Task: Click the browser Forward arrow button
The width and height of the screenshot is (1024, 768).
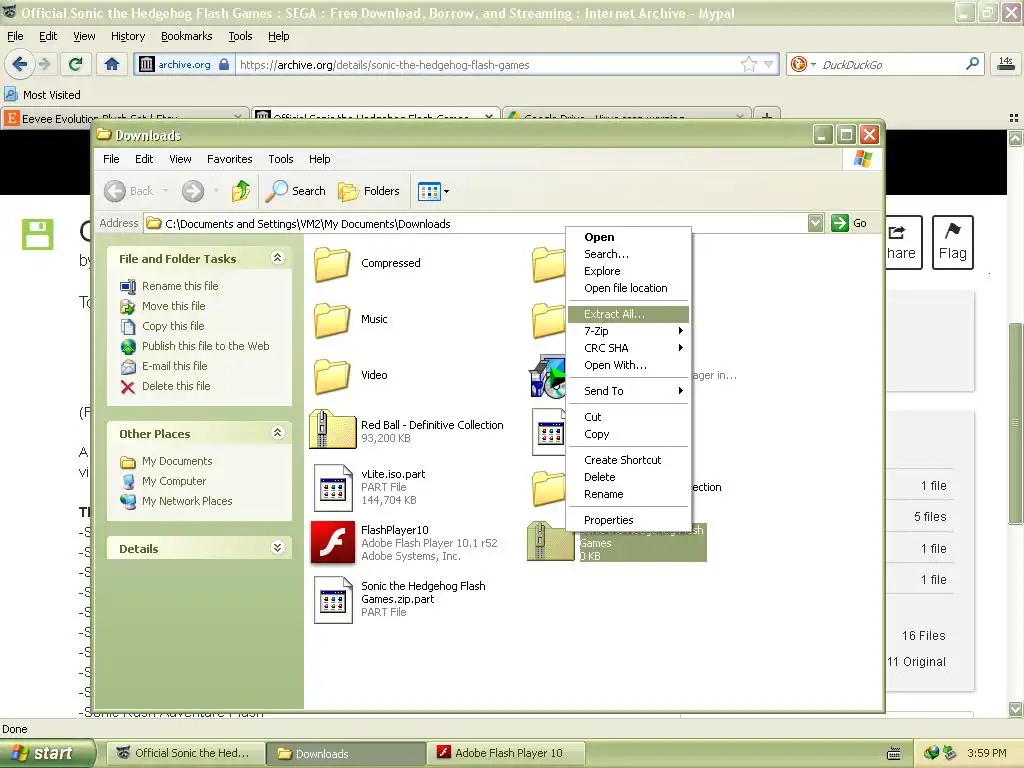Action: (x=44, y=64)
